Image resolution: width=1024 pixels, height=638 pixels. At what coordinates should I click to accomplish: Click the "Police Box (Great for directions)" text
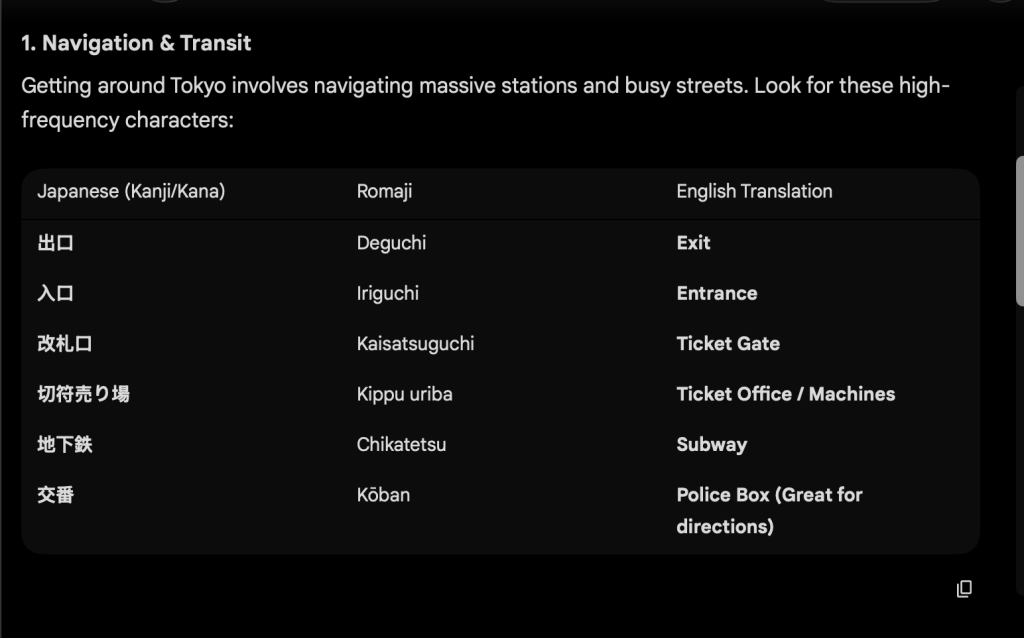pos(768,510)
